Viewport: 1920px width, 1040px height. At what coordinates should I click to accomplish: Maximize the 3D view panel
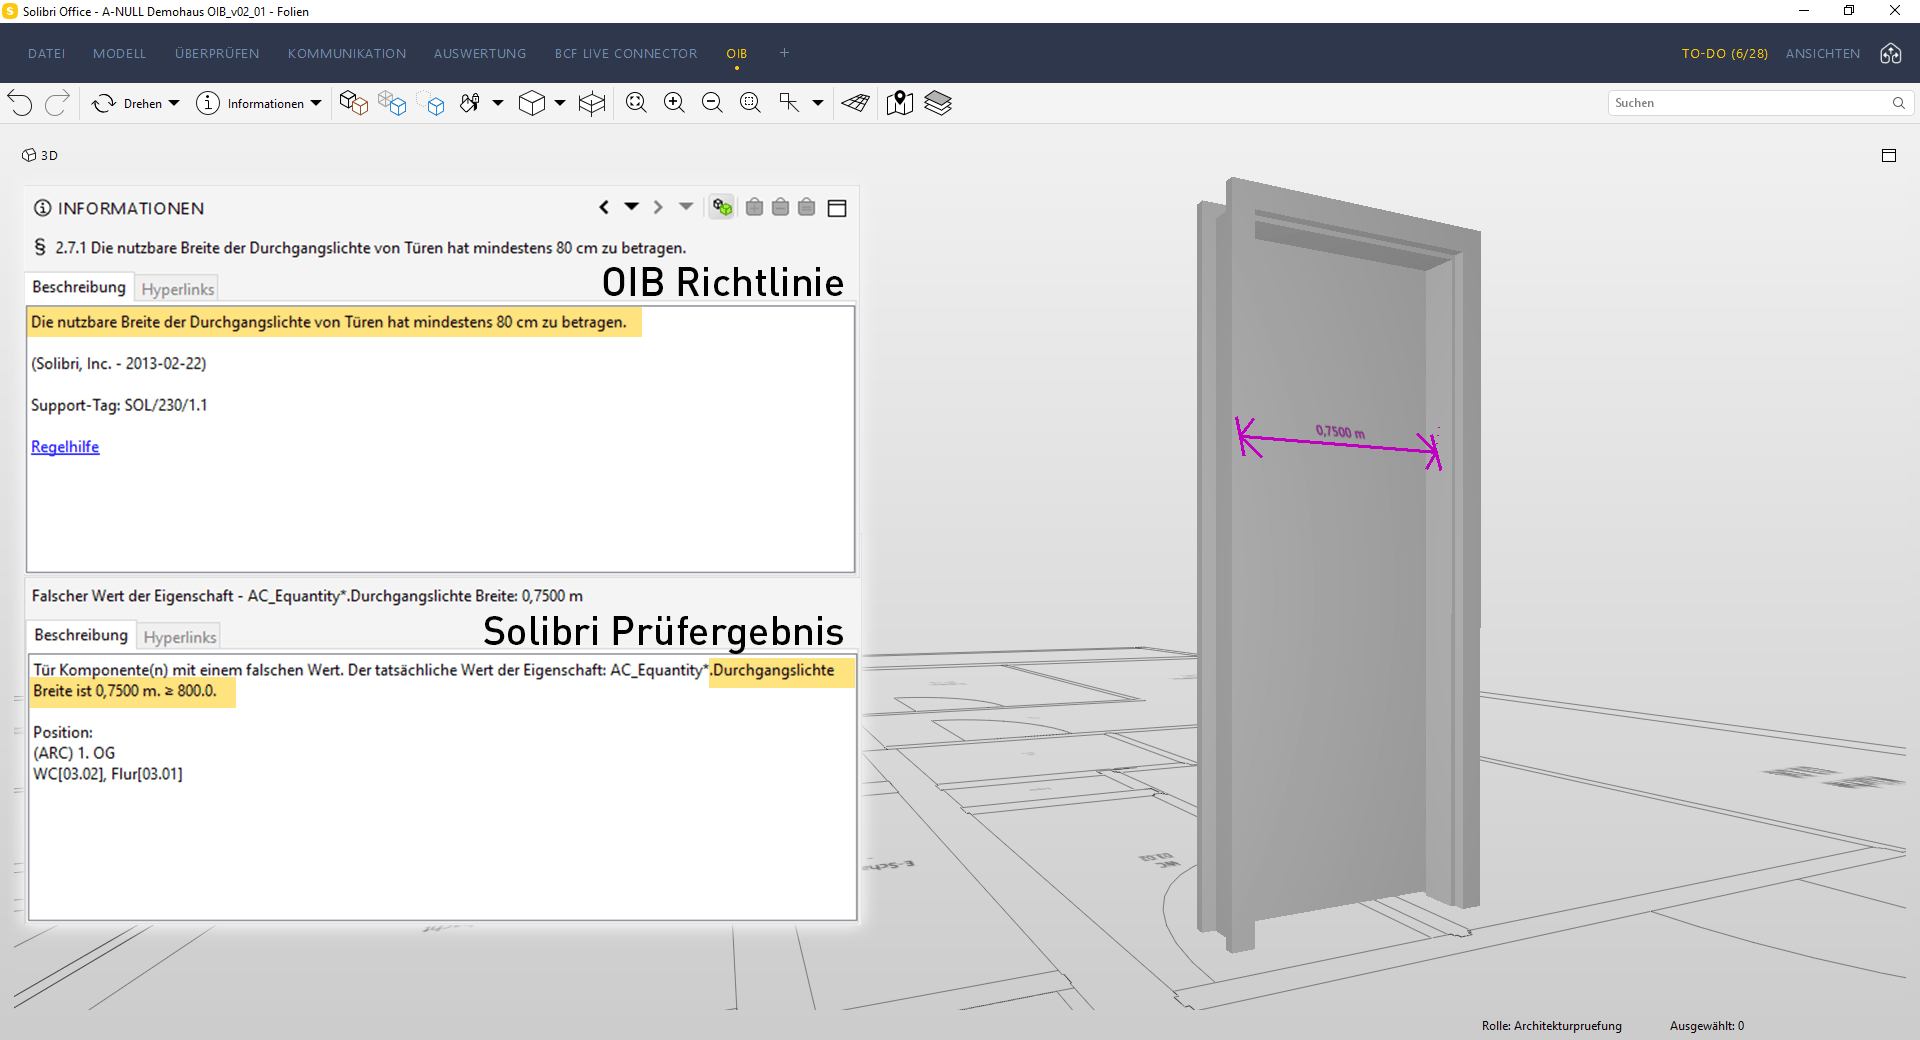click(x=1889, y=155)
